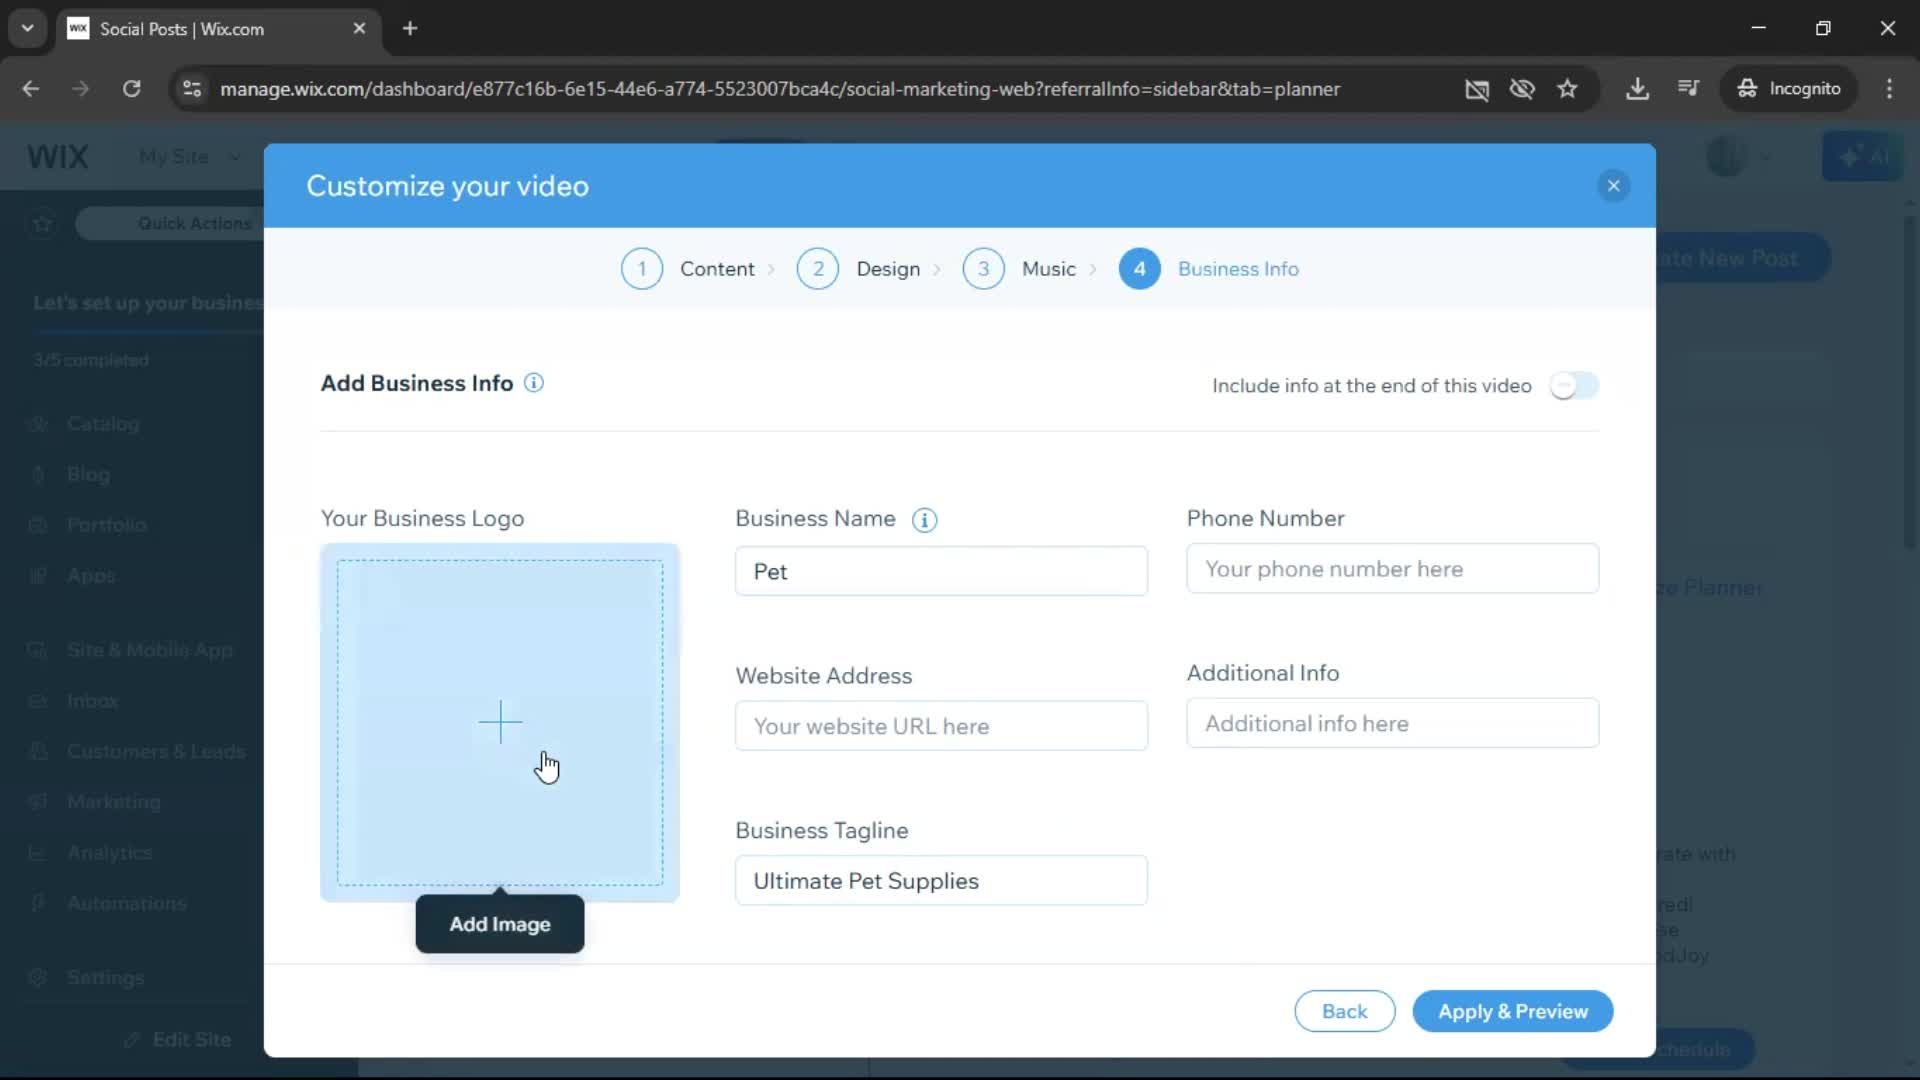Open Analytics in the sidebar
Screen dimensions: 1920x1080
pos(110,853)
